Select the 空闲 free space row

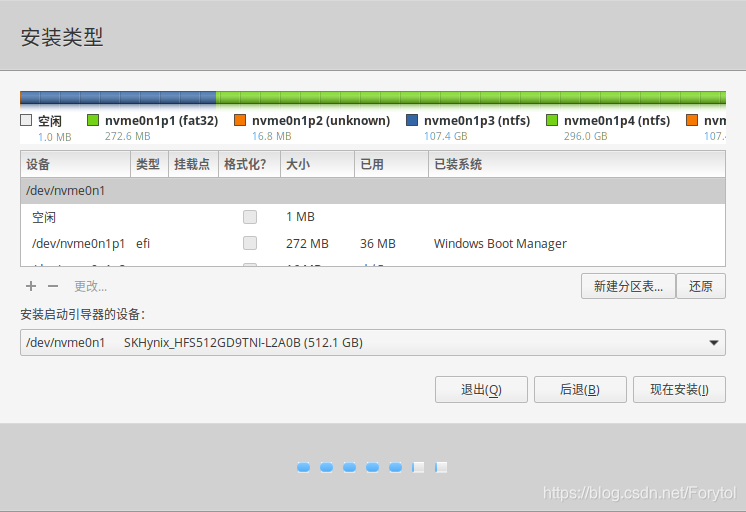(373, 217)
